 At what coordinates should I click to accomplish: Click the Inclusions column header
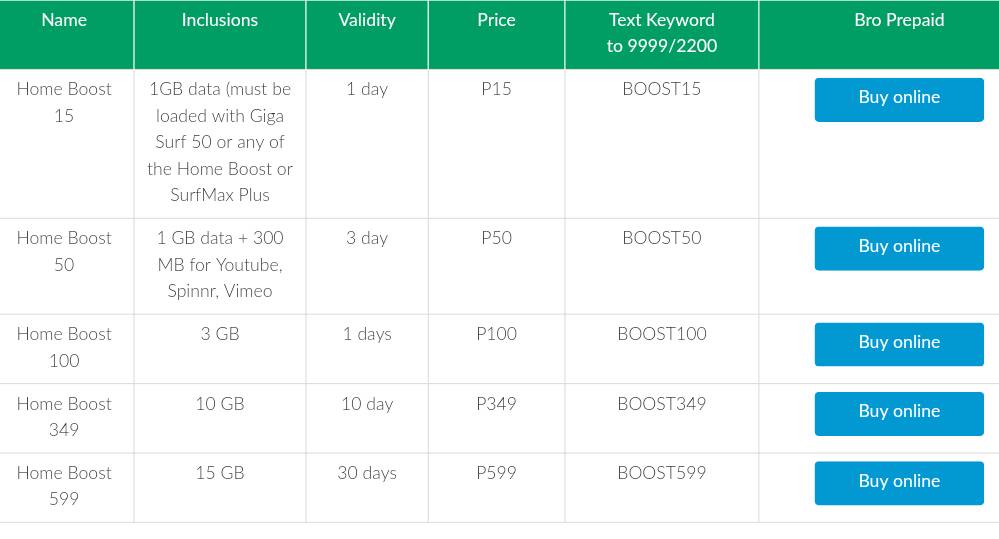tap(220, 20)
